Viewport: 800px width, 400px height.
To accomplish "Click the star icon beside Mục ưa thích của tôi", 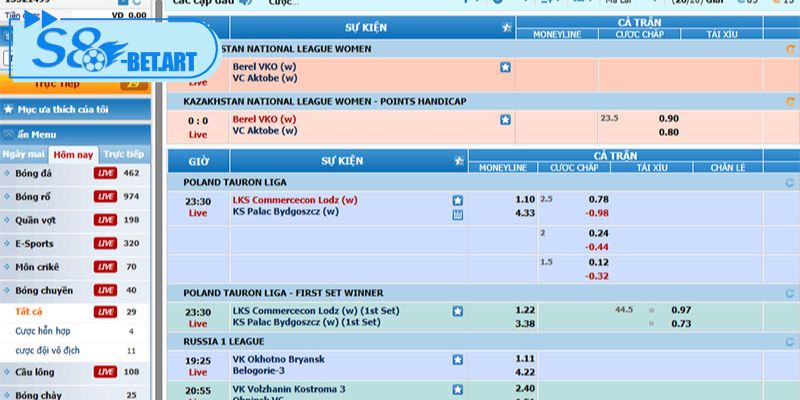I will point(8,109).
